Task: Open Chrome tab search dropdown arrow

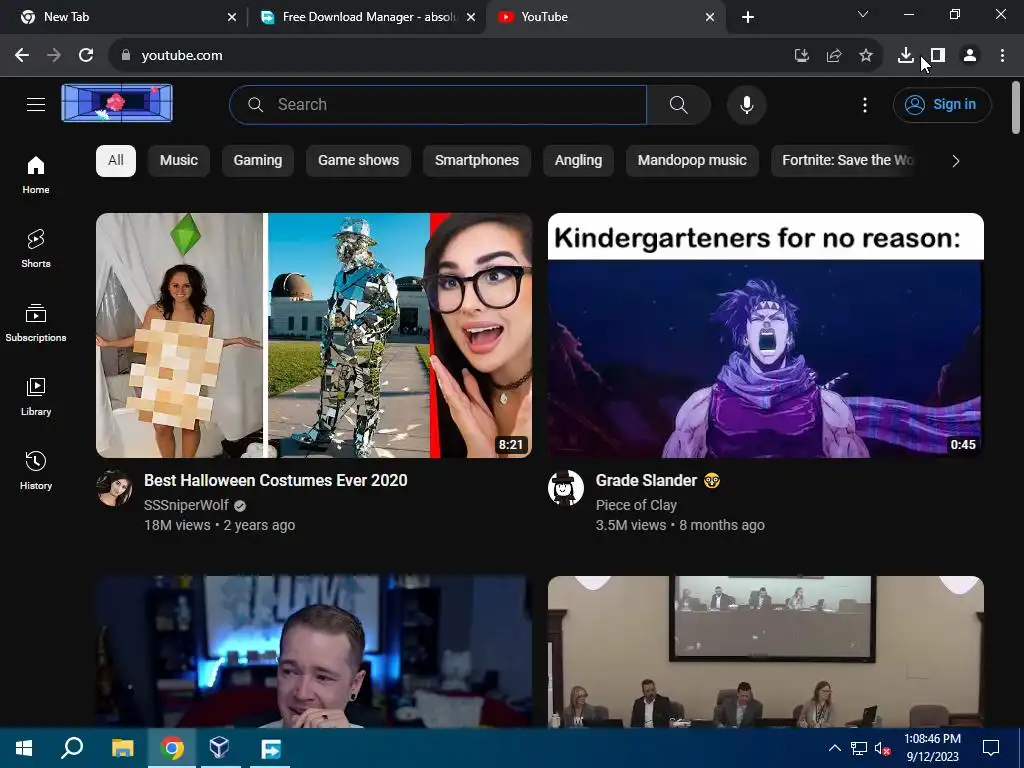Action: pyautogui.click(x=863, y=14)
